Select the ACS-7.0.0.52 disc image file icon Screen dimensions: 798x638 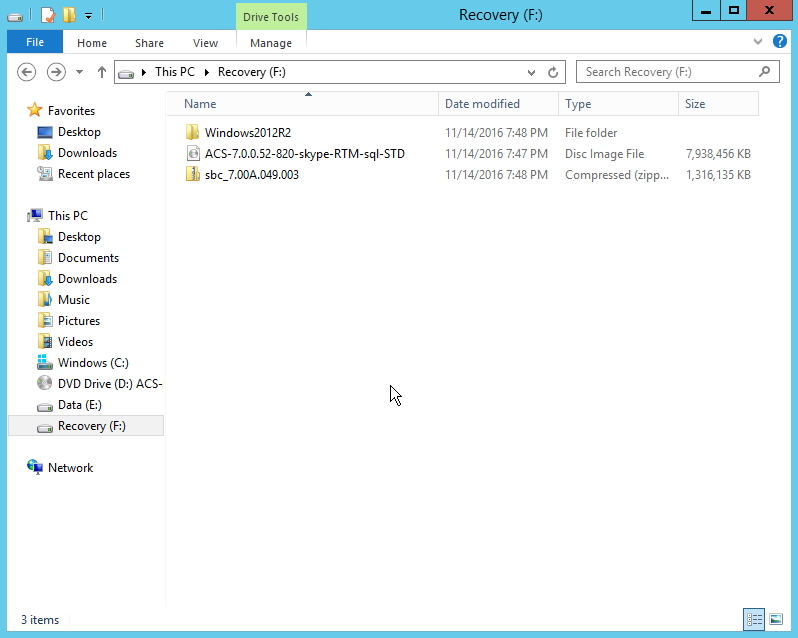pyautogui.click(x=193, y=153)
